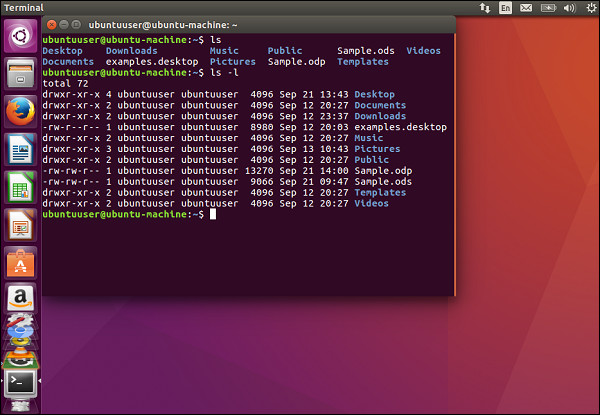Open Ubuntu Software store icon
The width and height of the screenshot is (600, 415).
20,262
